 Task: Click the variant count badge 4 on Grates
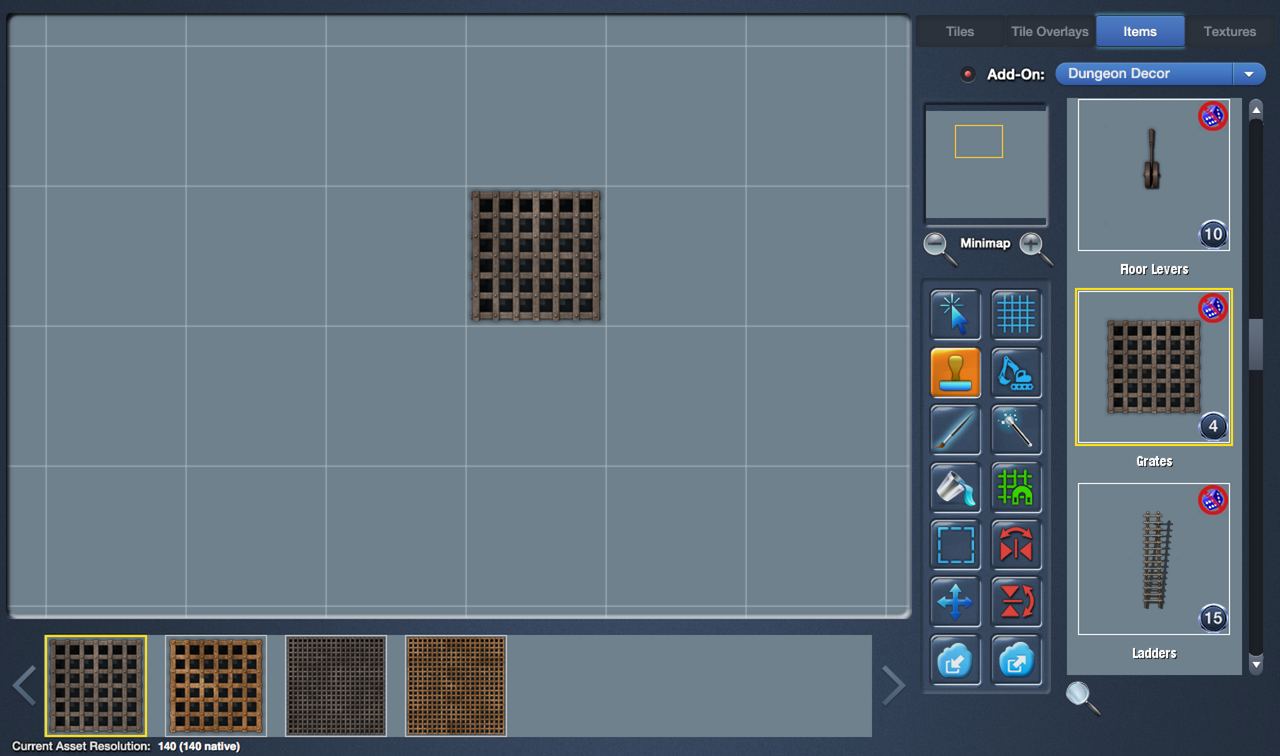(1213, 427)
